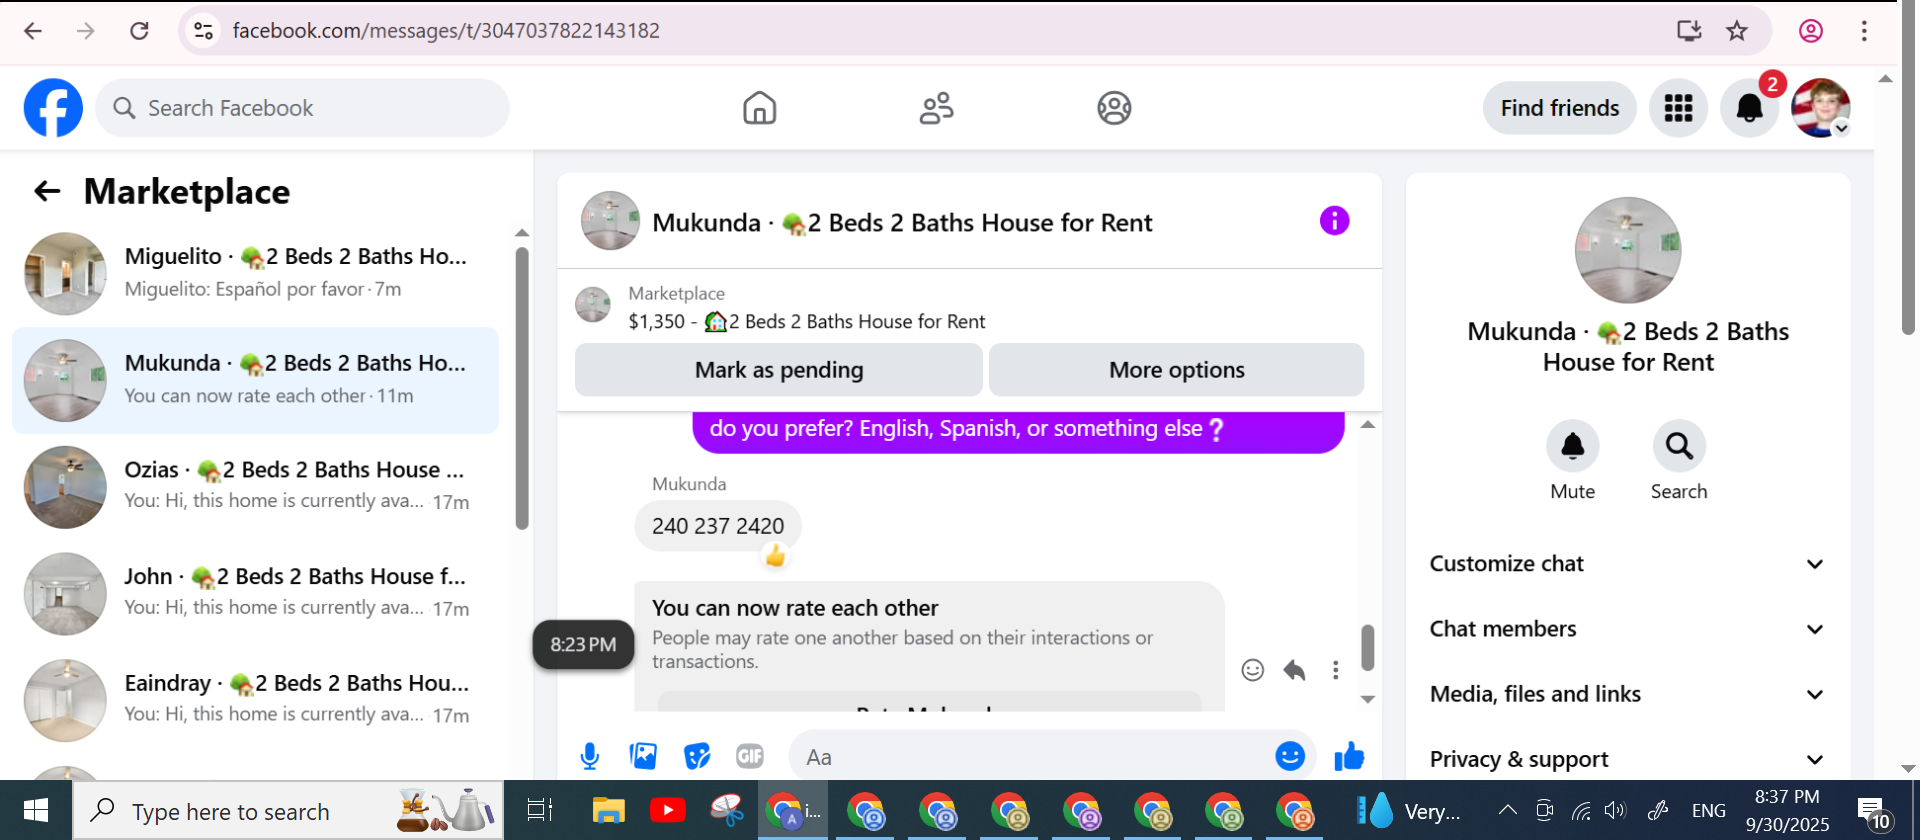Open the Friends tab
This screenshot has height=840, width=1920.
(937, 108)
